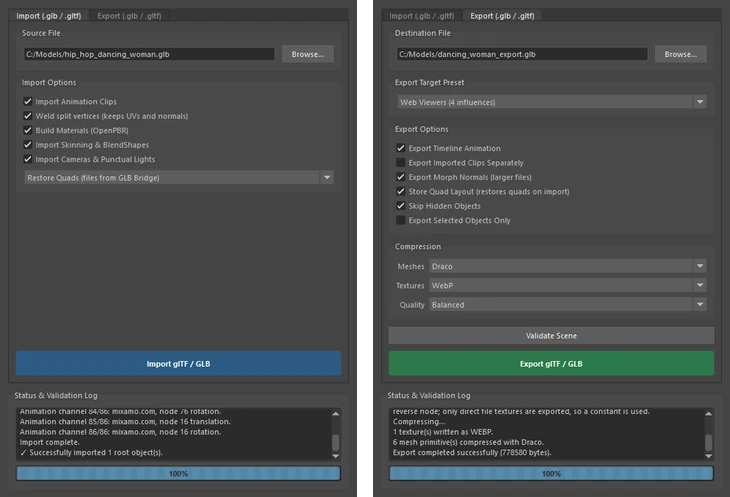
Task: Enable Export Selected Objects Only
Action: [x=400, y=220]
